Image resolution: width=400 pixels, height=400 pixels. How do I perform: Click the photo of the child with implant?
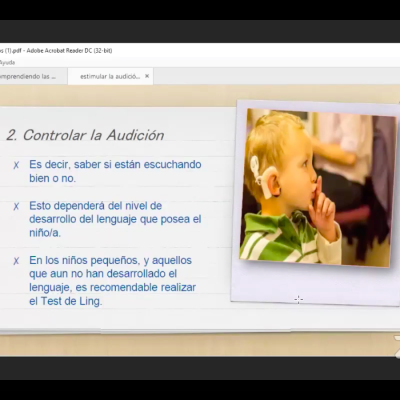318,188
